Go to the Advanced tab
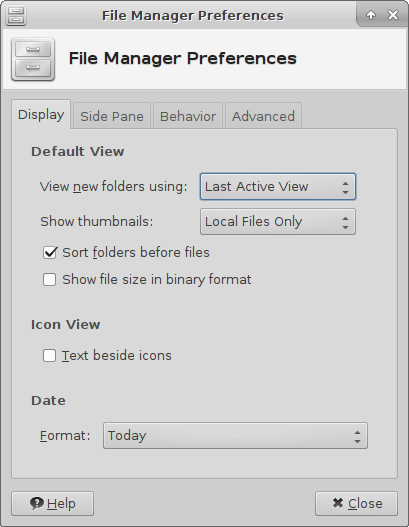Screen dimensions: 409x527 [x=263, y=116]
